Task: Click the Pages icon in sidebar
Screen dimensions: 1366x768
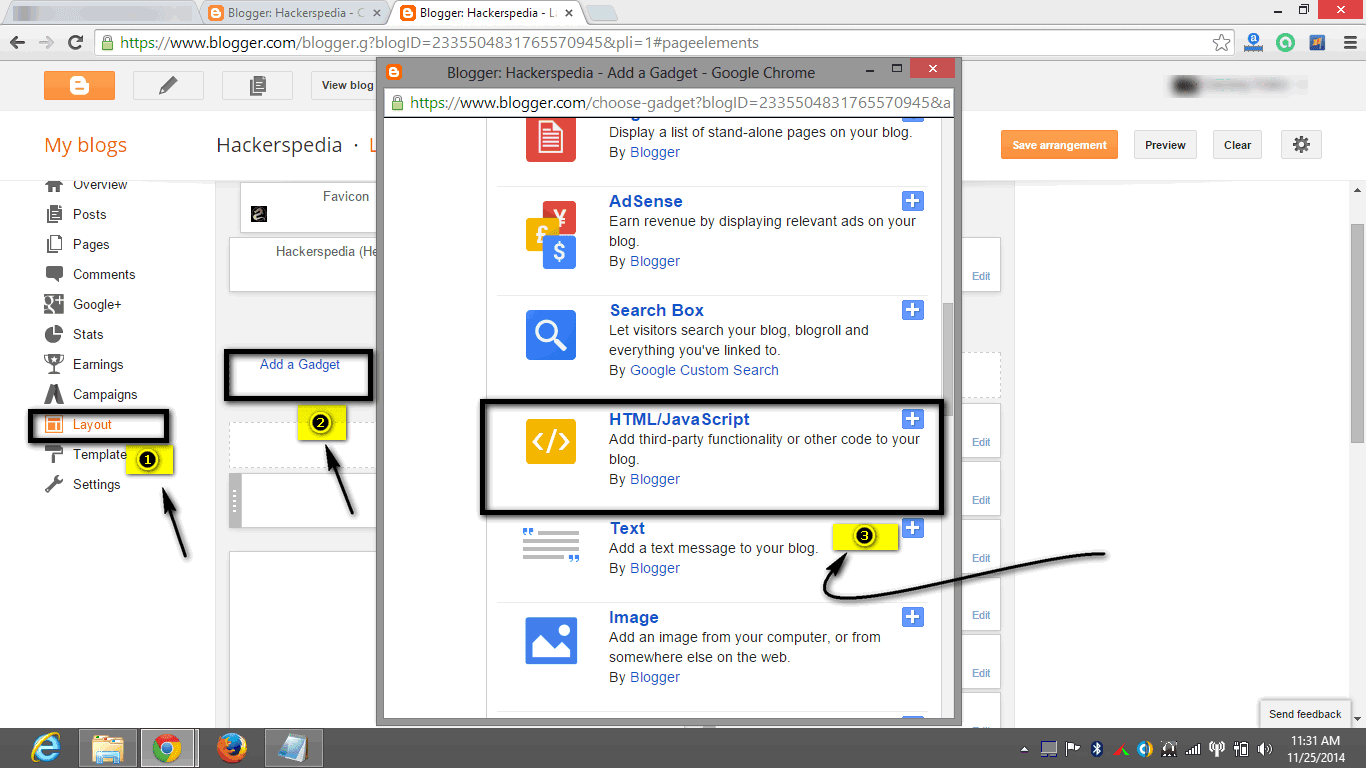Action: click(x=54, y=244)
